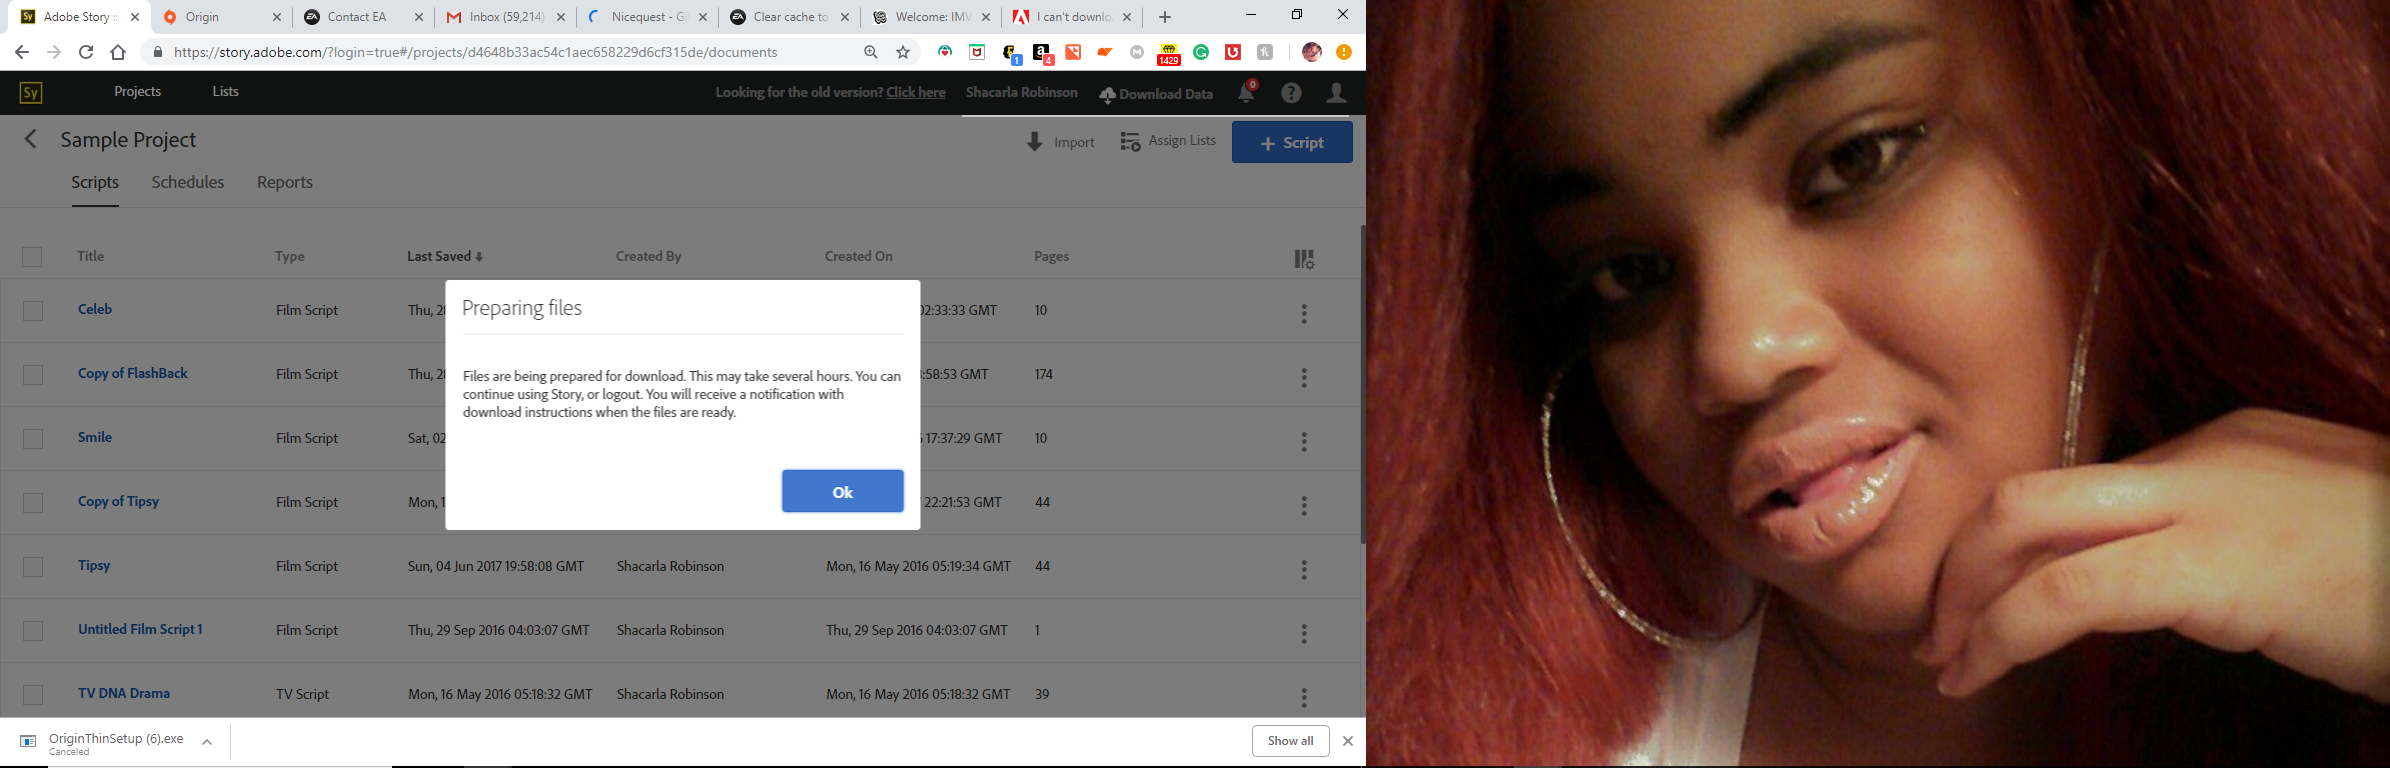This screenshot has width=2390, height=768.
Task: Select the checkbox beside Tipsy
Action: [33, 567]
